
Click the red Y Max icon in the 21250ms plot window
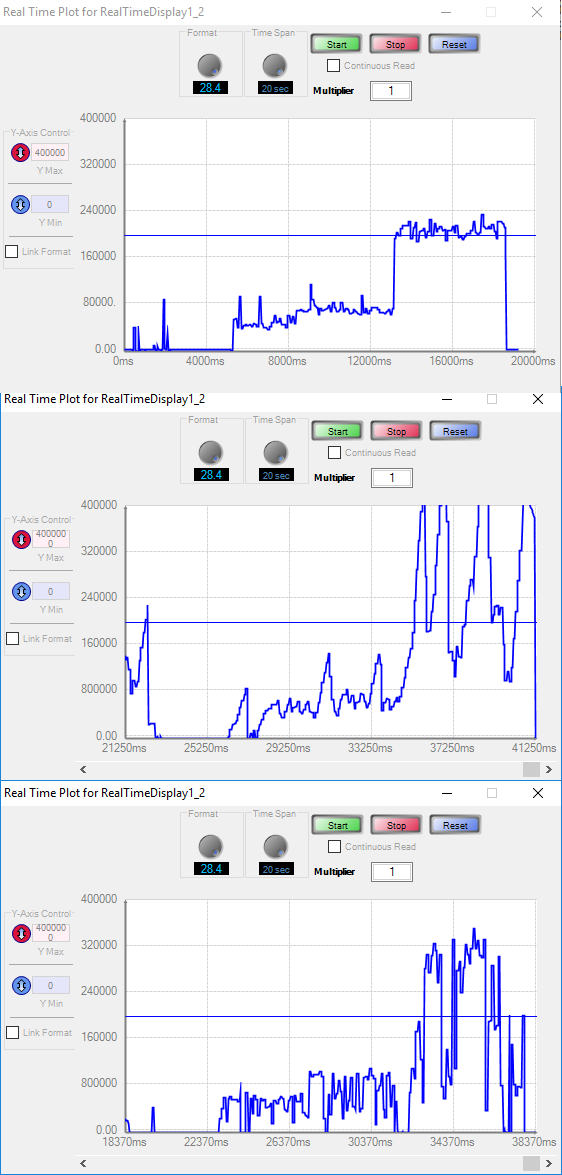click(20, 540)
